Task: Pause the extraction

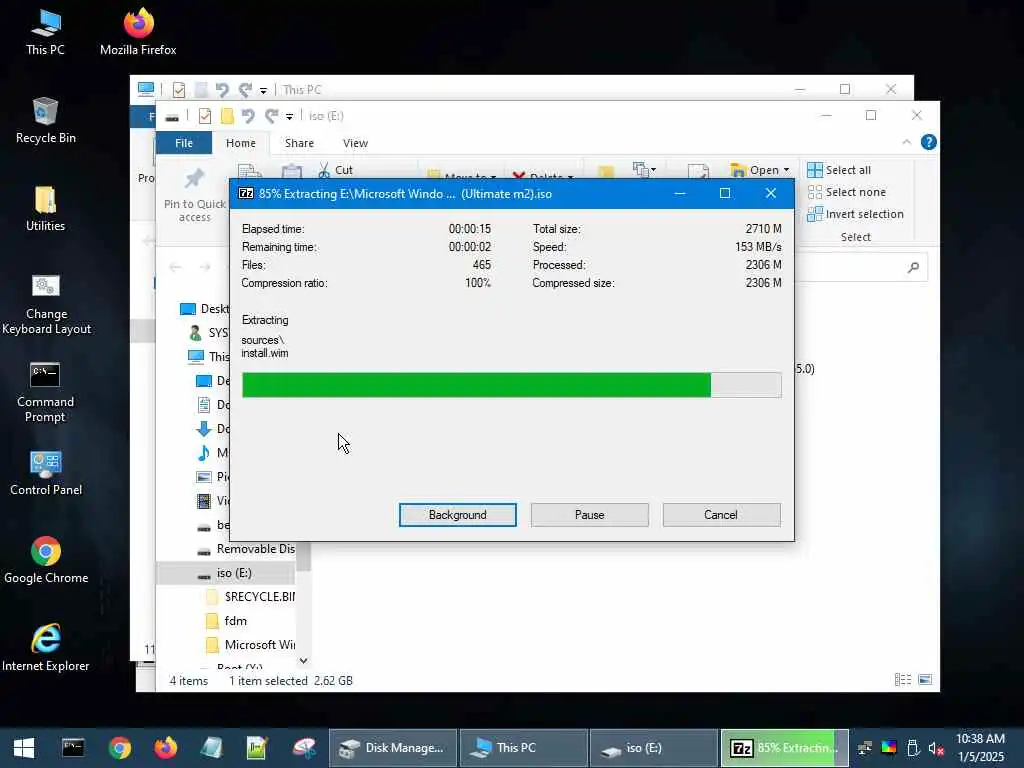Action: tap(589, 515)
